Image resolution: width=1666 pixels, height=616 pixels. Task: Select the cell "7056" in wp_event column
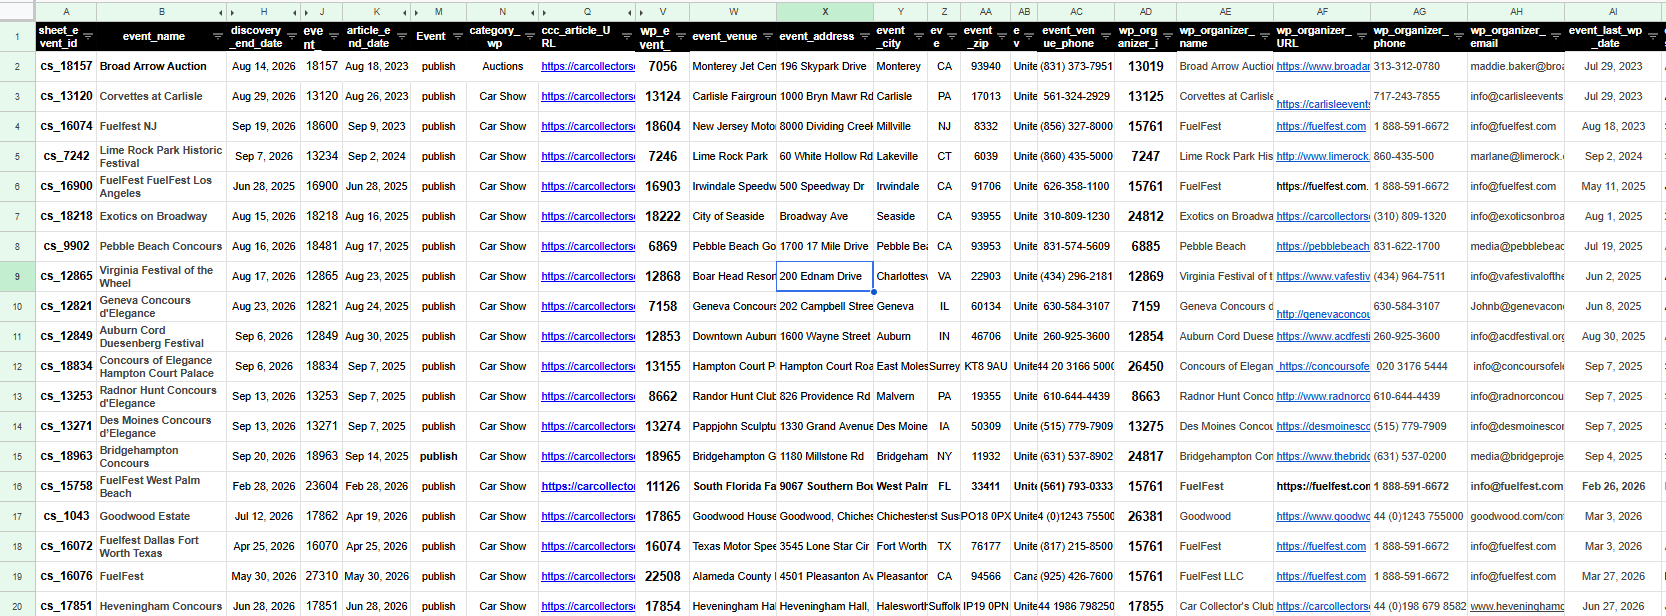662,66
